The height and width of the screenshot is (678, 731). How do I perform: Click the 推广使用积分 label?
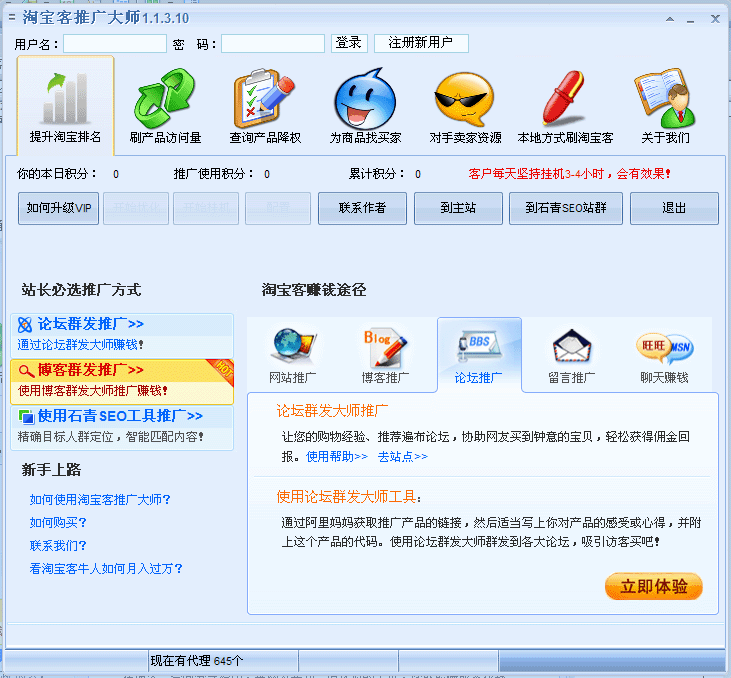pos(214,174)
